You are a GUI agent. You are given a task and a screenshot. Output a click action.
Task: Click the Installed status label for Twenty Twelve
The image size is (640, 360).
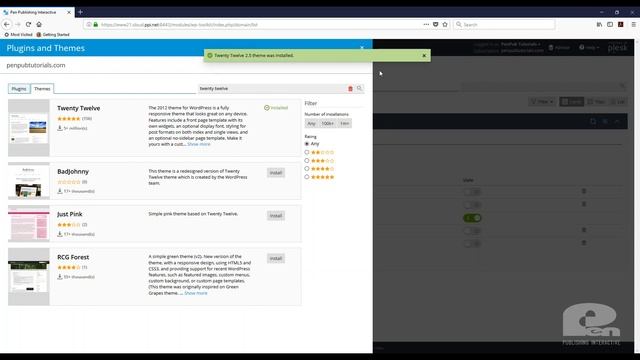[276, 108]
